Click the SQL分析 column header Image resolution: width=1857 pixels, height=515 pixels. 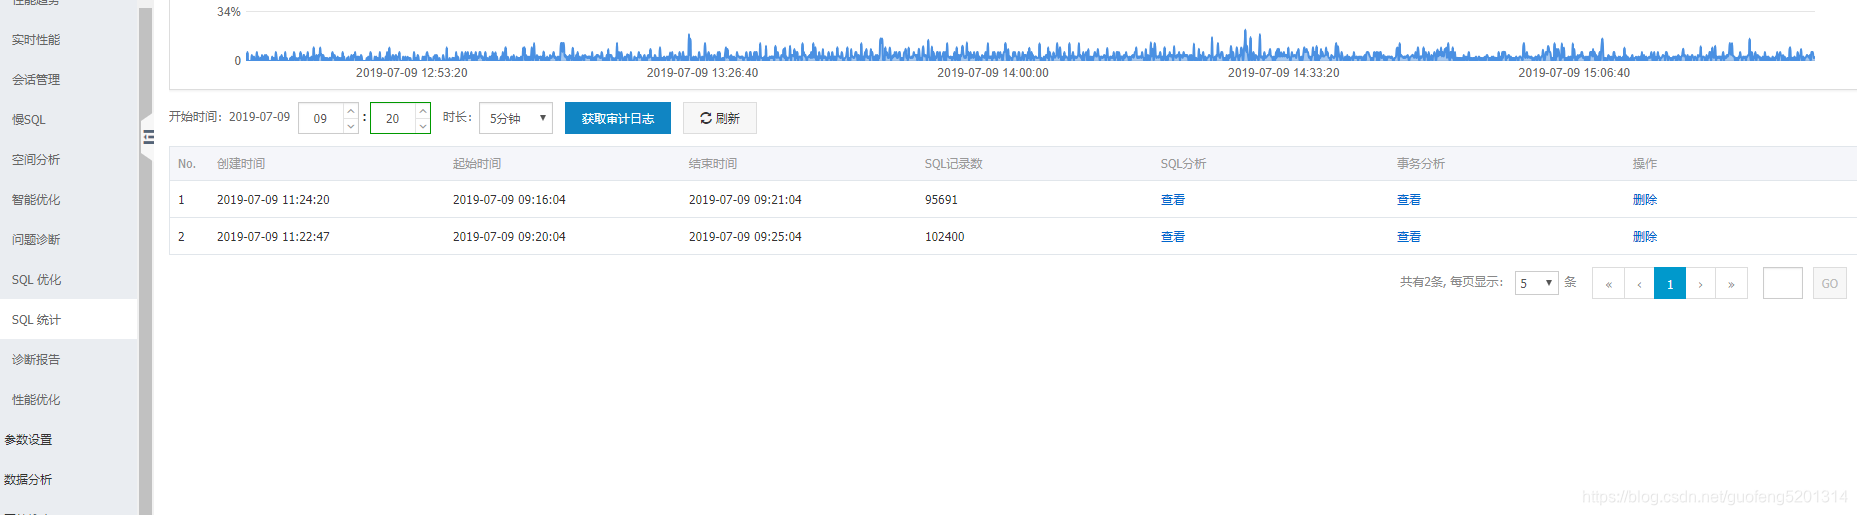click(x=1183, y=164)
